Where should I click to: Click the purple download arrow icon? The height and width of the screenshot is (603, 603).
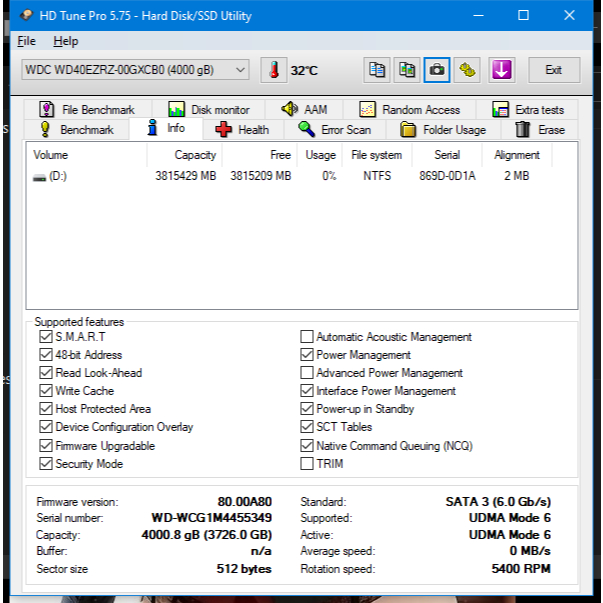[x=501, y=70]
